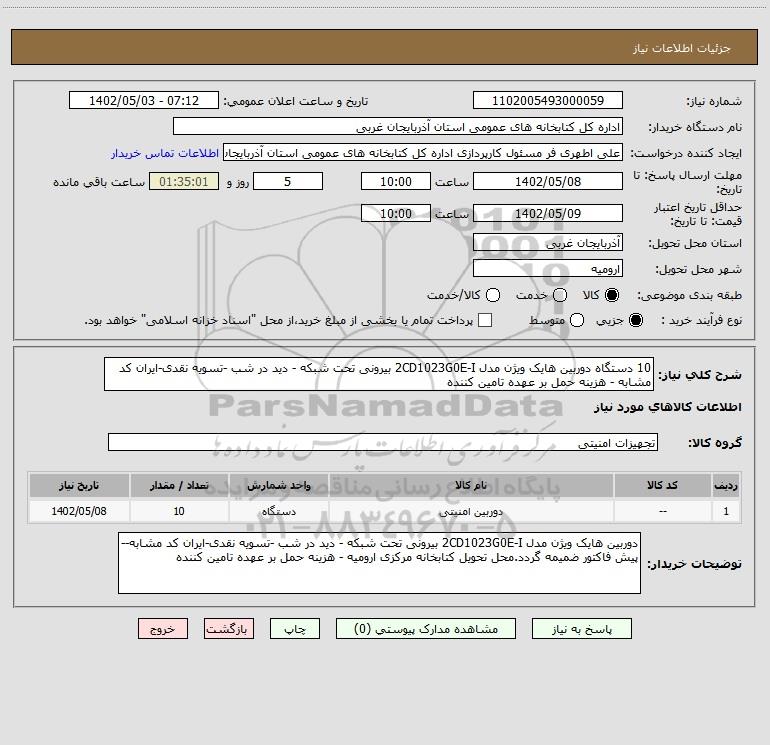The height and width of the screenshot is (745, 770).
Task: Select the کالا/خدمت radio option
Action: click(x=493, y=295)
